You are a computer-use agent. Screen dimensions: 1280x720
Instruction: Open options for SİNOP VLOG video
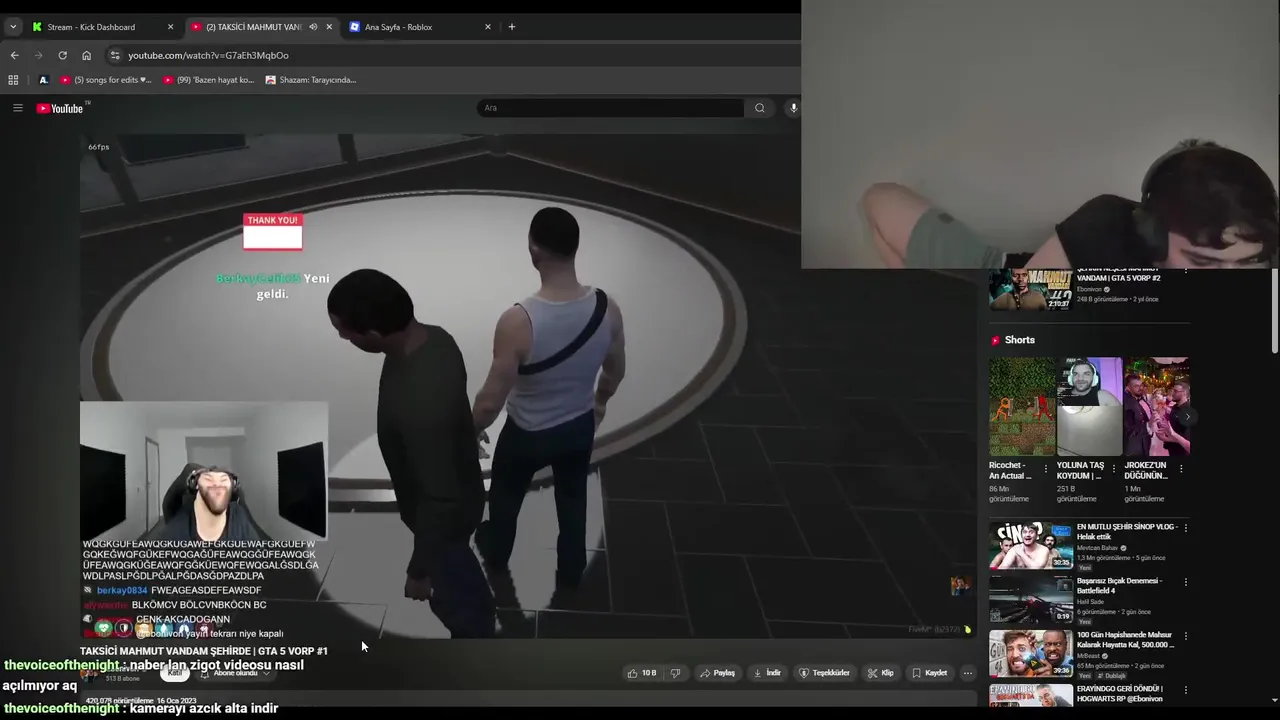click(x=1186, y=527)
